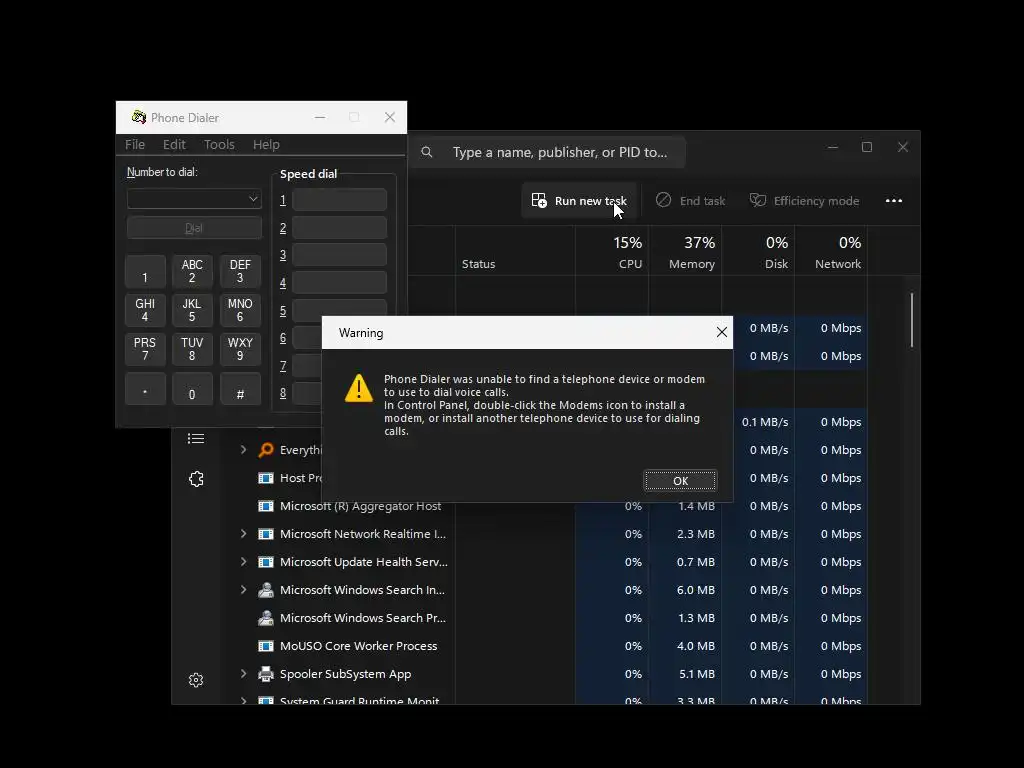Open the File menu in Phone Dialer
1024x768 pixels.
135,144
